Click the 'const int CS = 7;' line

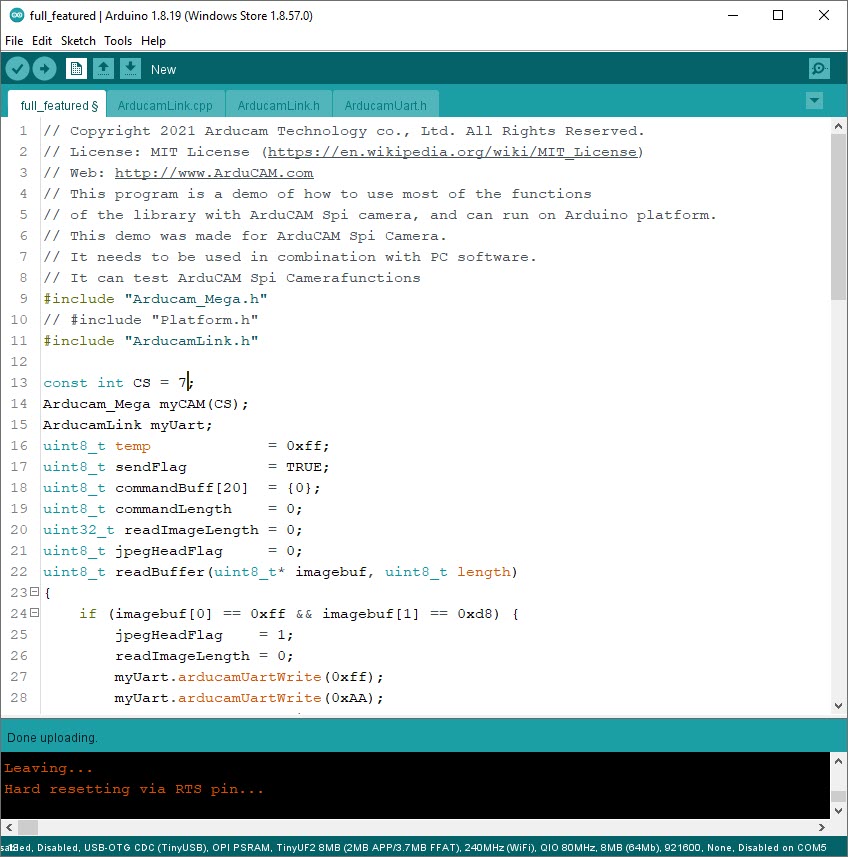click(119, 383)
